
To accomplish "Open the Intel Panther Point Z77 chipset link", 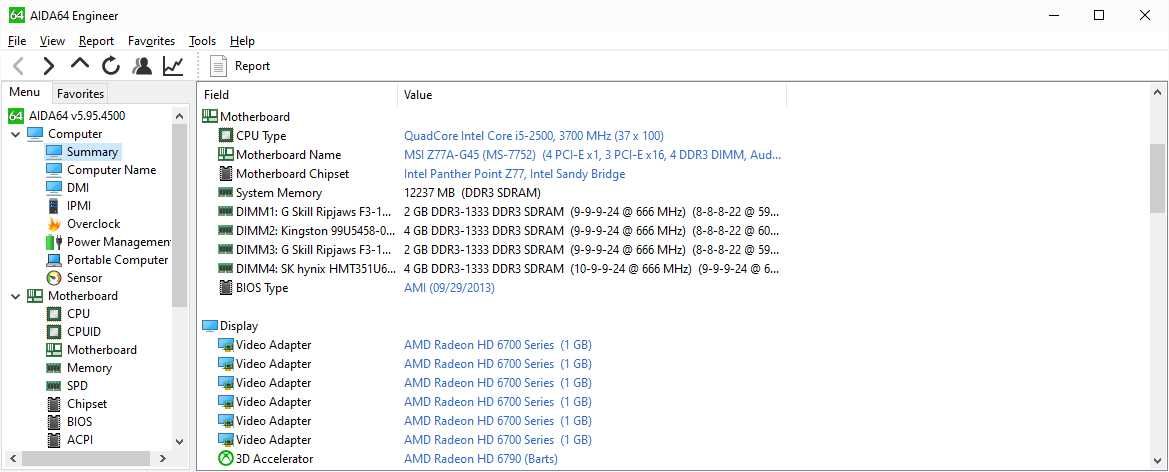I will pyautogui.click(x=514, y=174).
